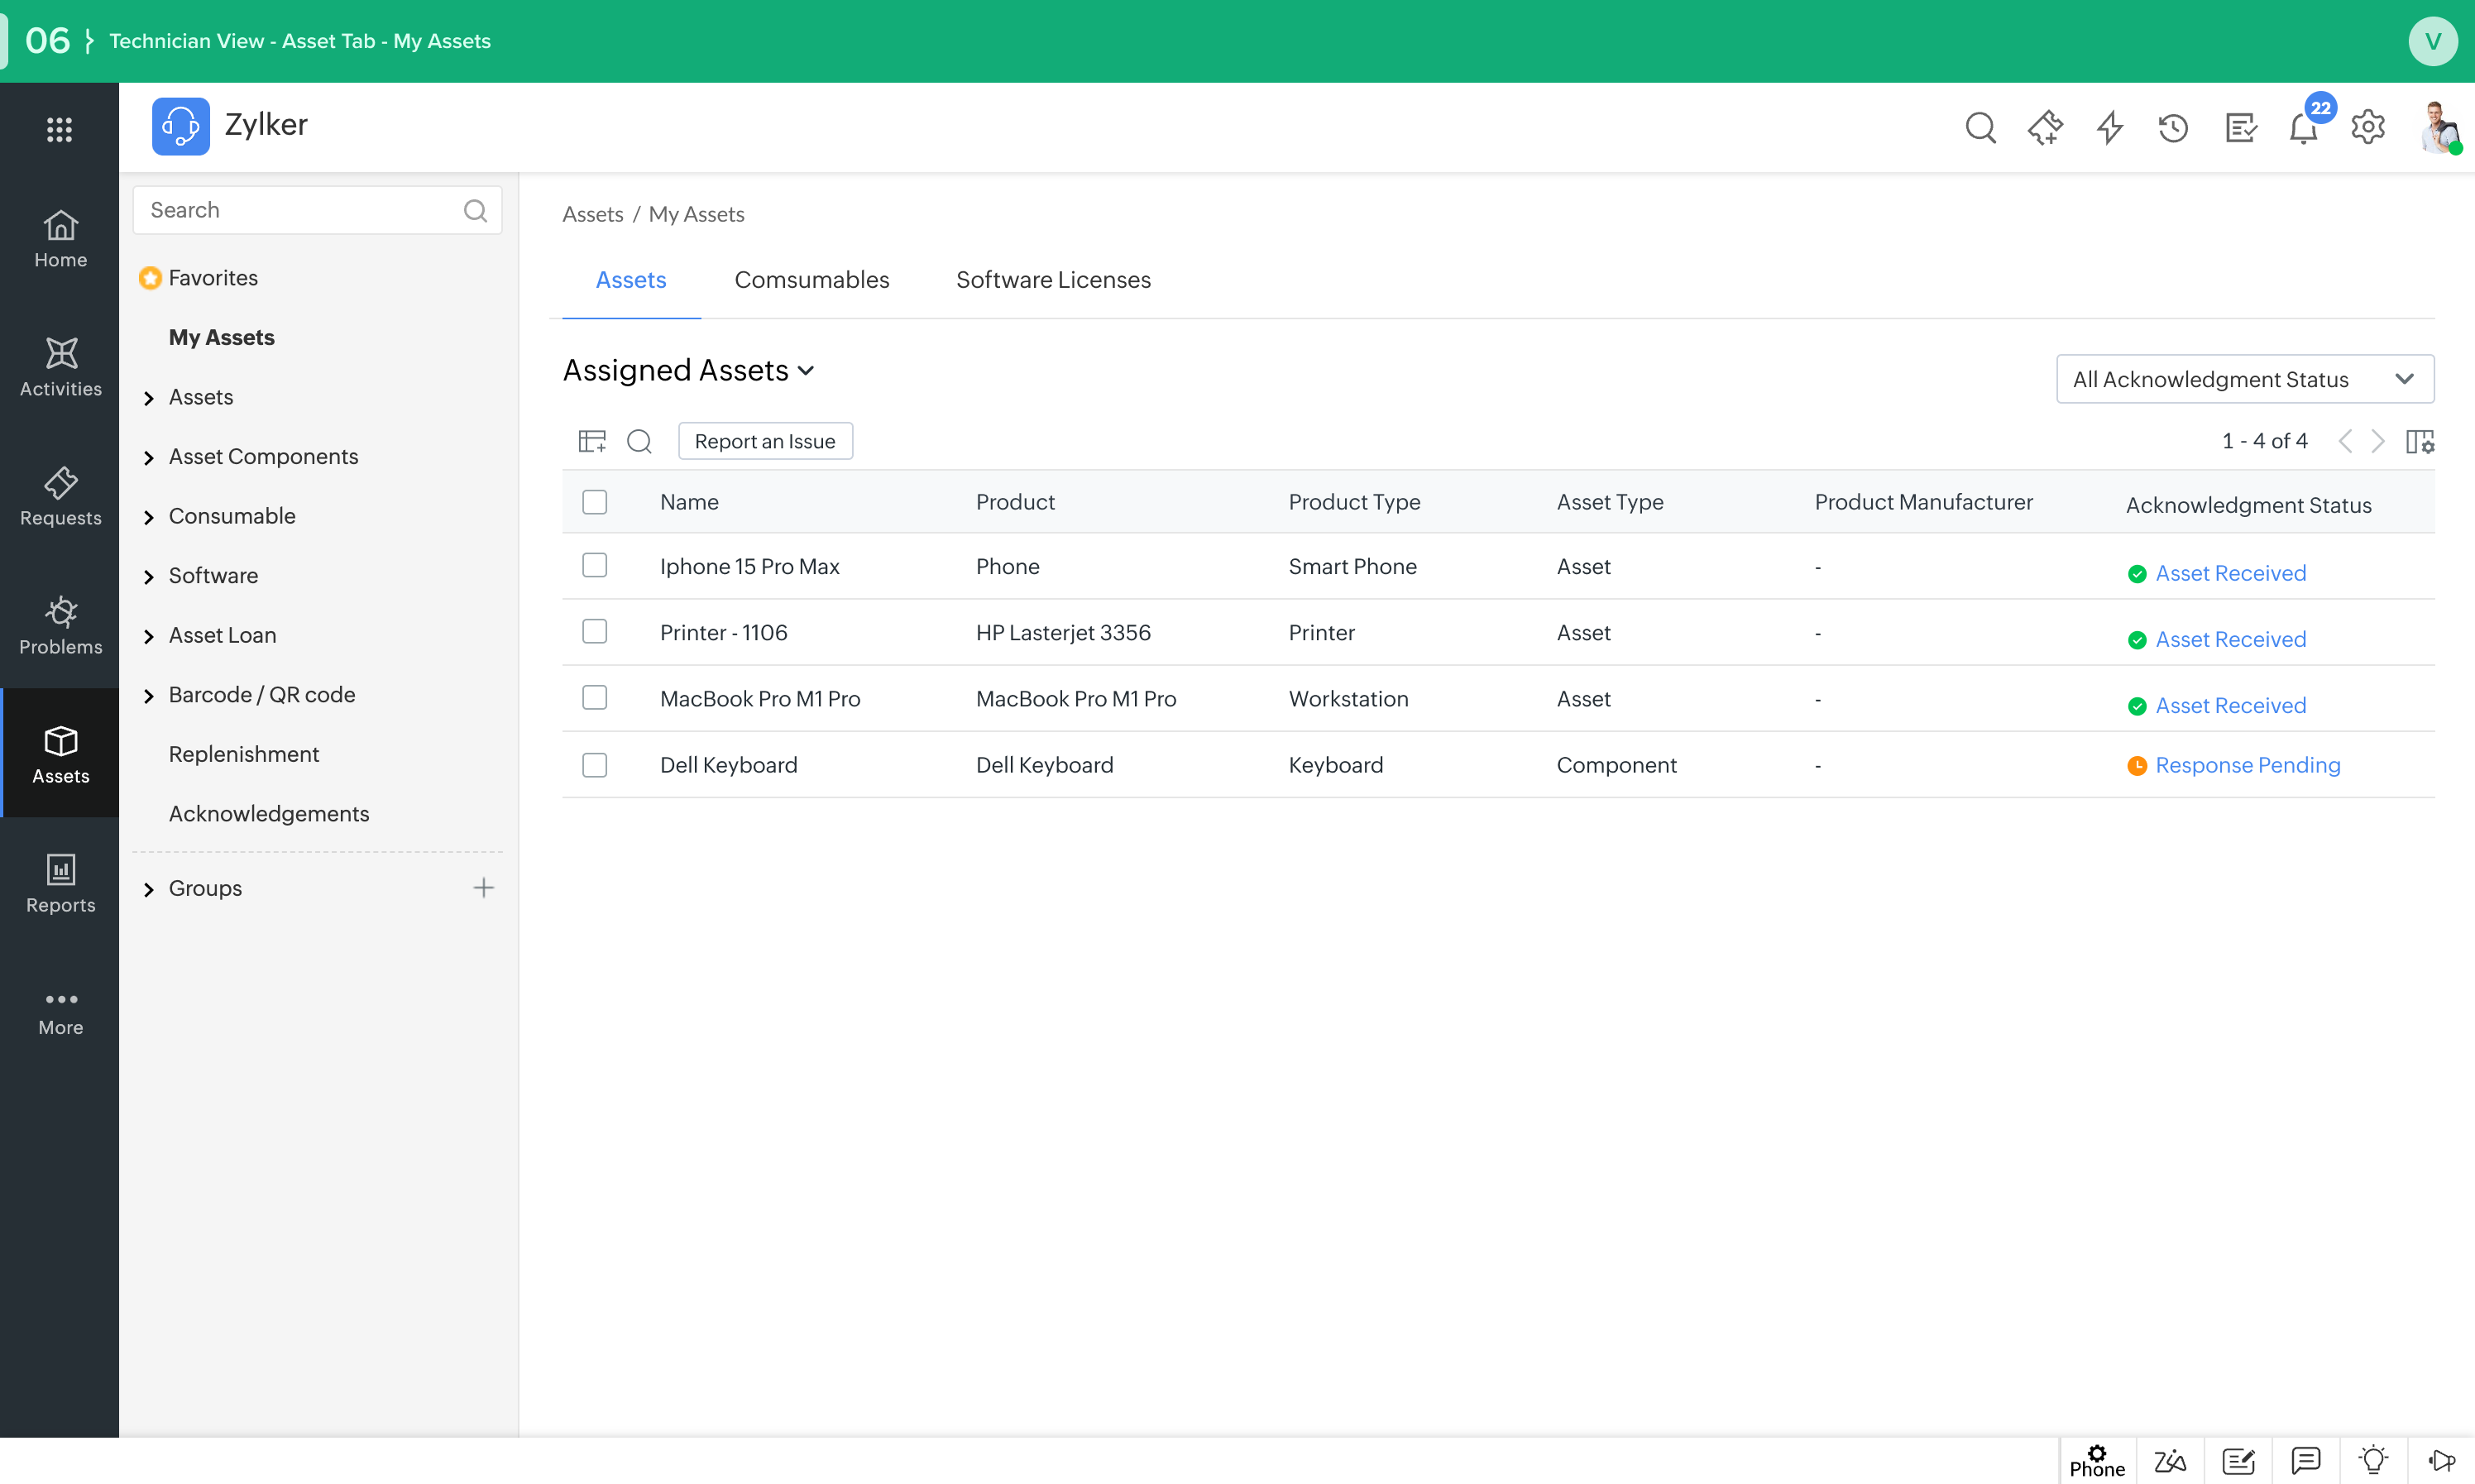Open Reports module icon
This screenshot has width=2475, height=1484.
click(60, 883)
